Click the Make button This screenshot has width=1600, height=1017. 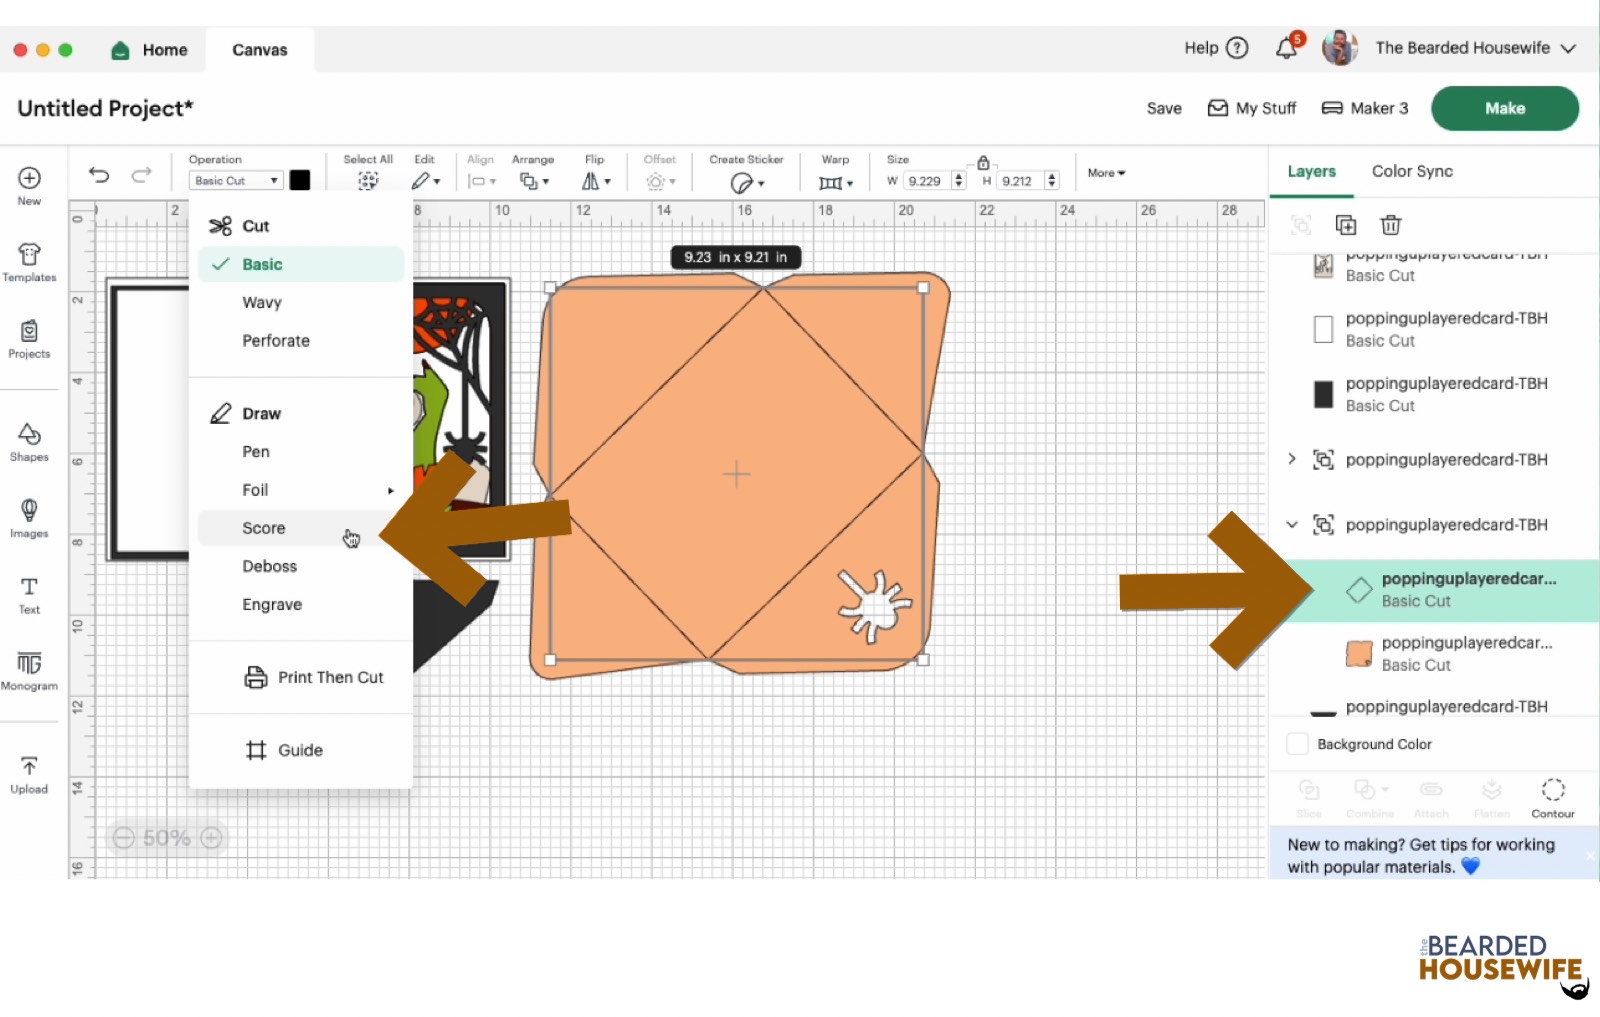(1504, 108)
